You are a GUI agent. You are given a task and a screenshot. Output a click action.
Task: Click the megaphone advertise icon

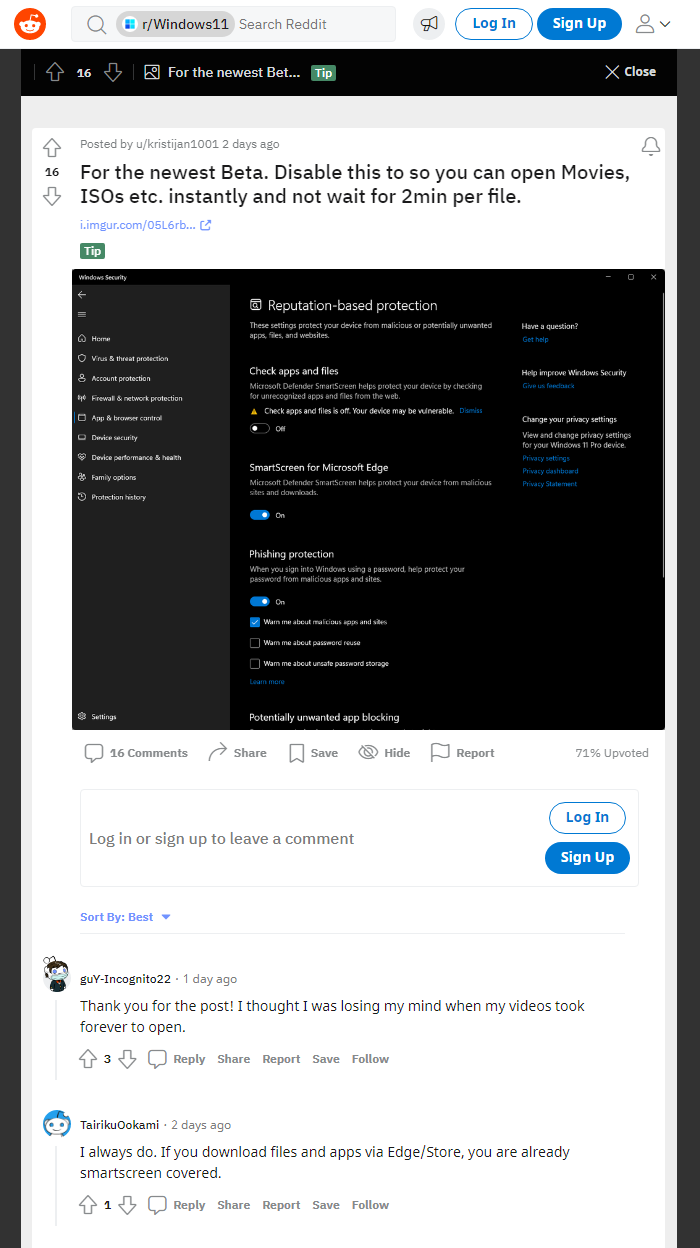[429, 24]
